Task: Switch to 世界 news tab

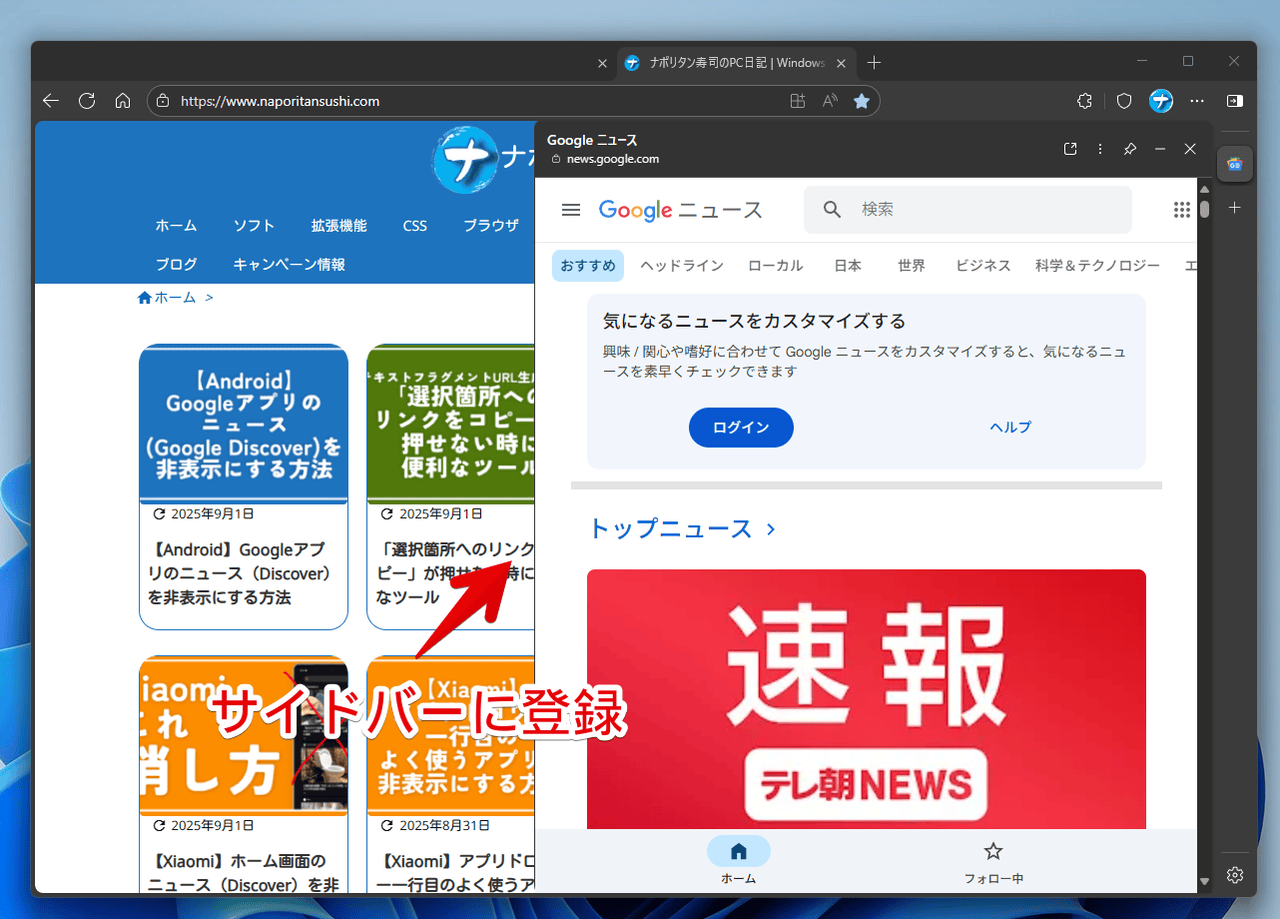Action: pos(911,266)
